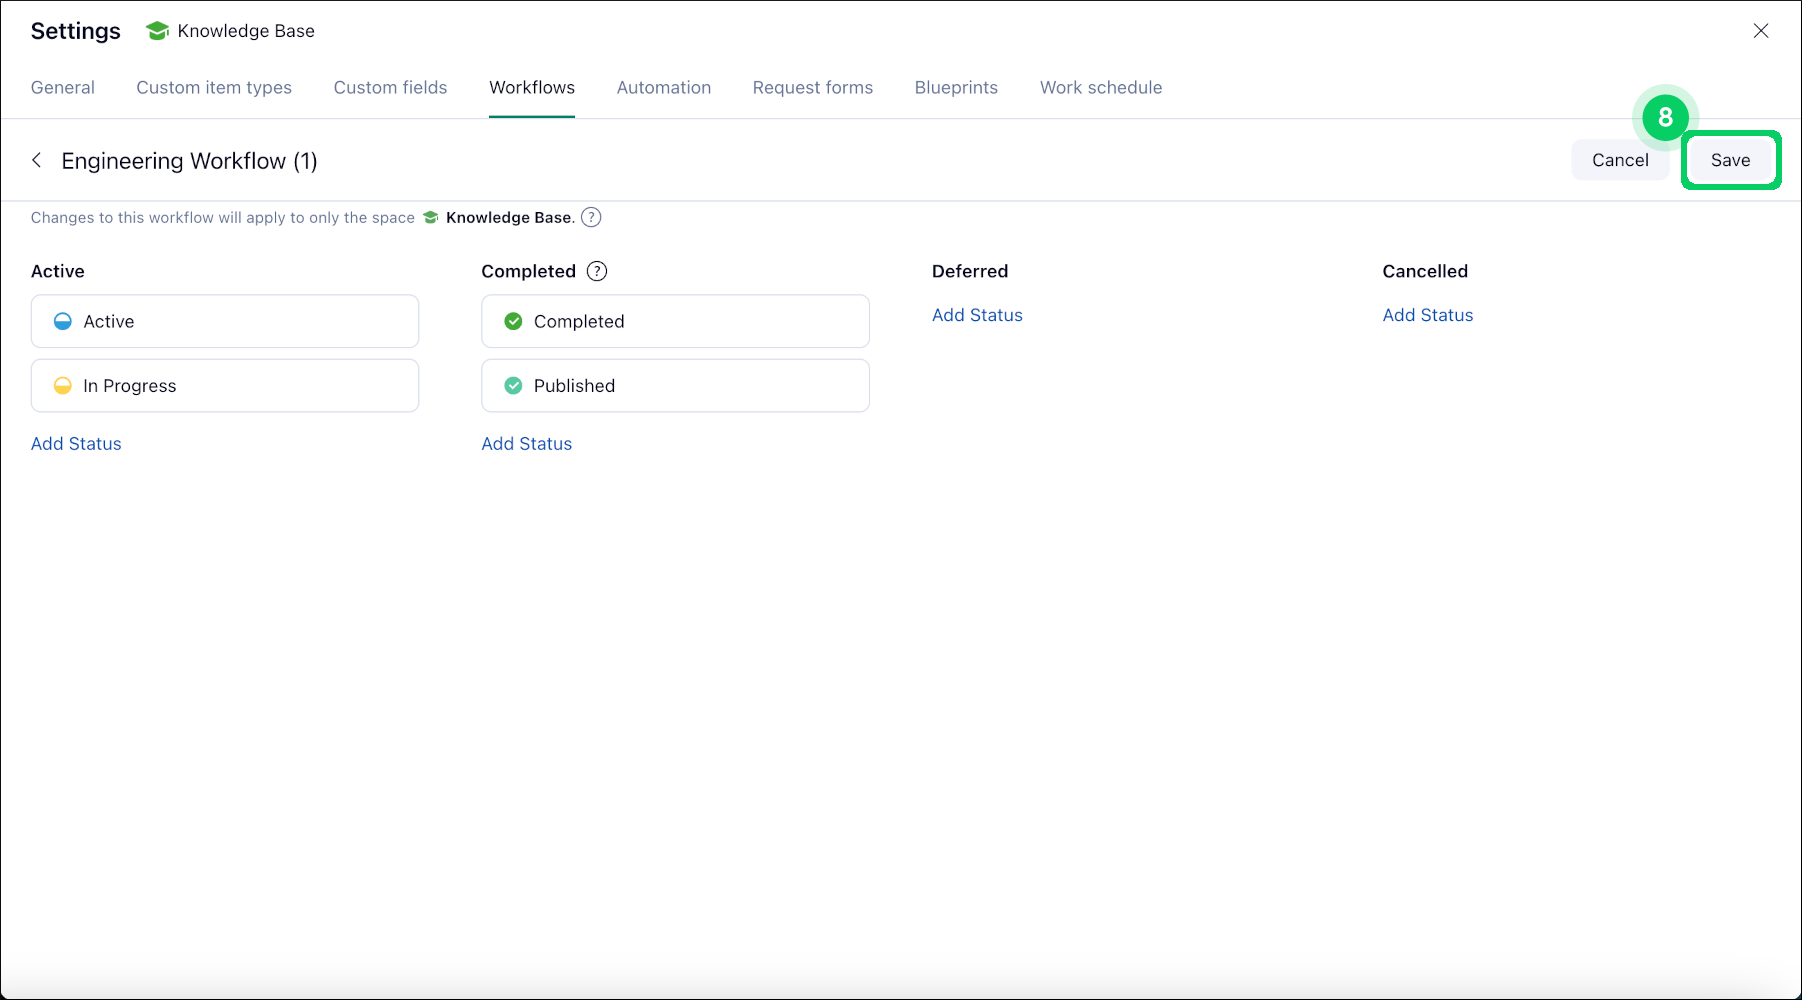Select the In Progress status card
The width and height of the screenshot is (1802, 1000).
(x=225, y=386)
